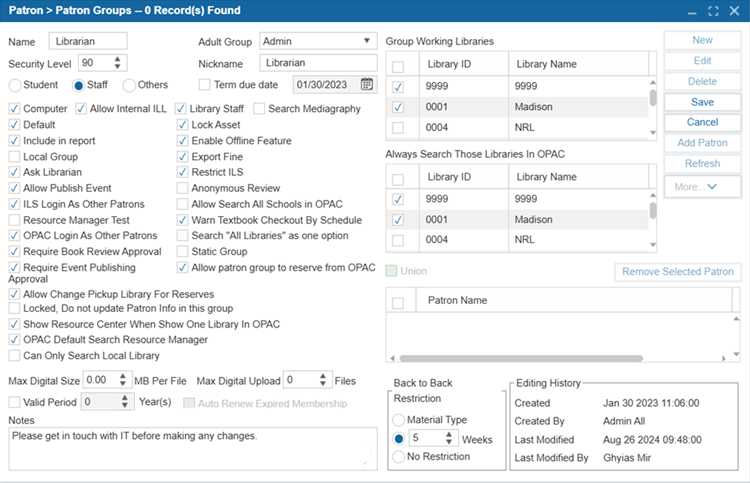Viewport: 750px width, 483px height.
Task: Click the Cancel button
Action: point(702,122)
